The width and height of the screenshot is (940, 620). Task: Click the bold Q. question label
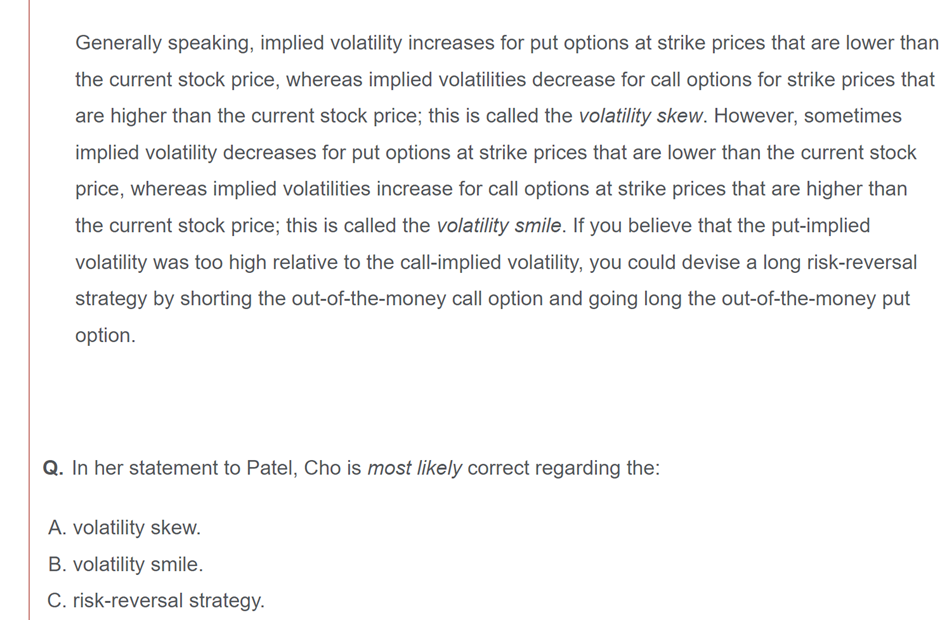53,468
